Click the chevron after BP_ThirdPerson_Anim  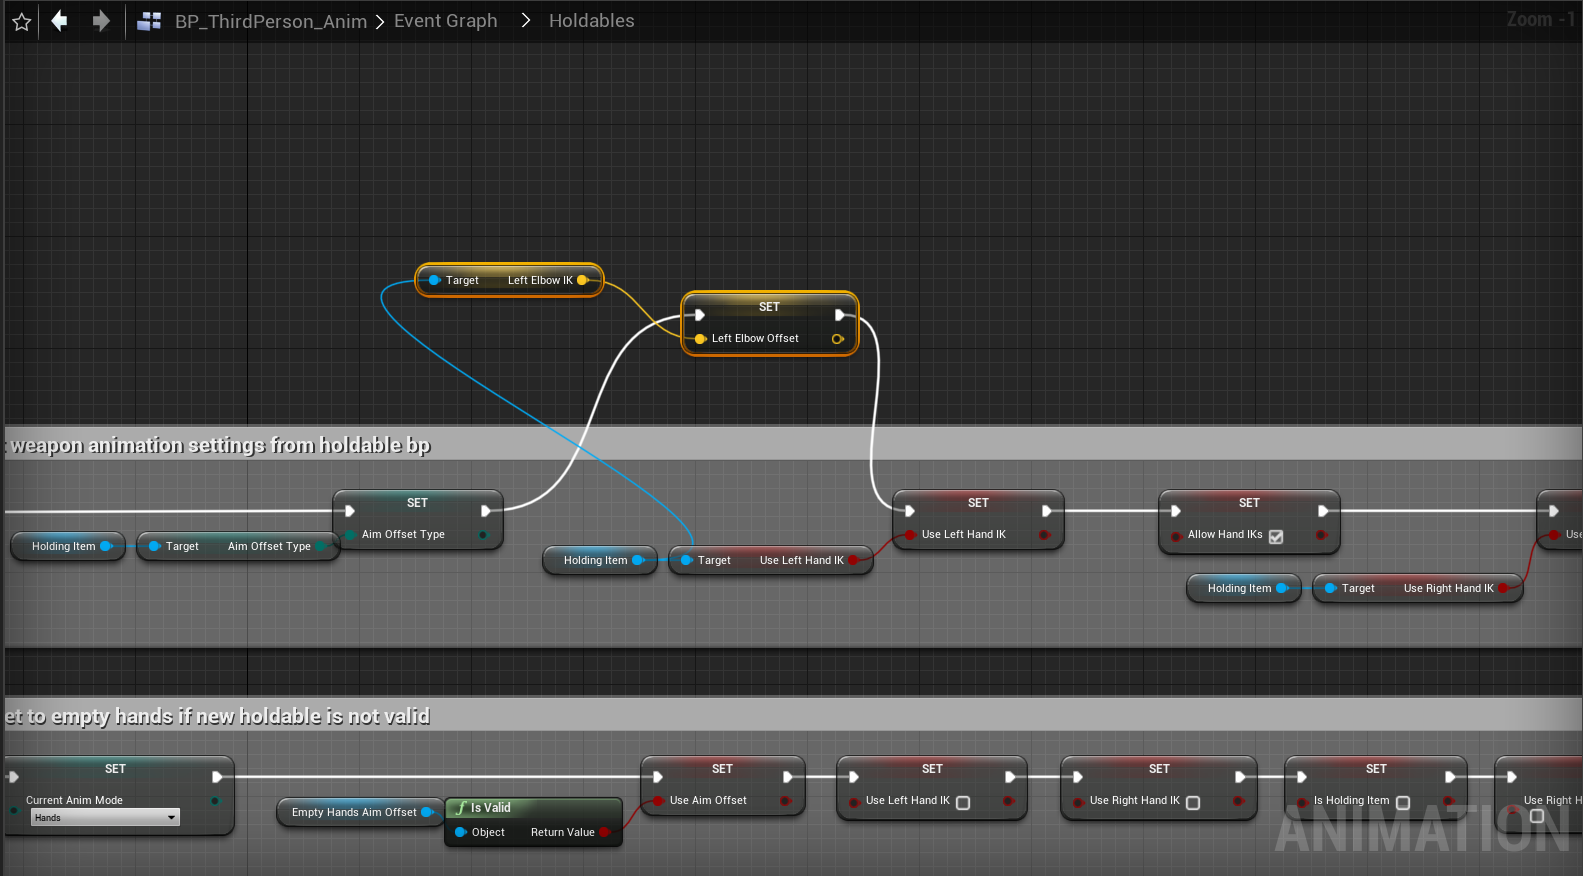[380, 22]
